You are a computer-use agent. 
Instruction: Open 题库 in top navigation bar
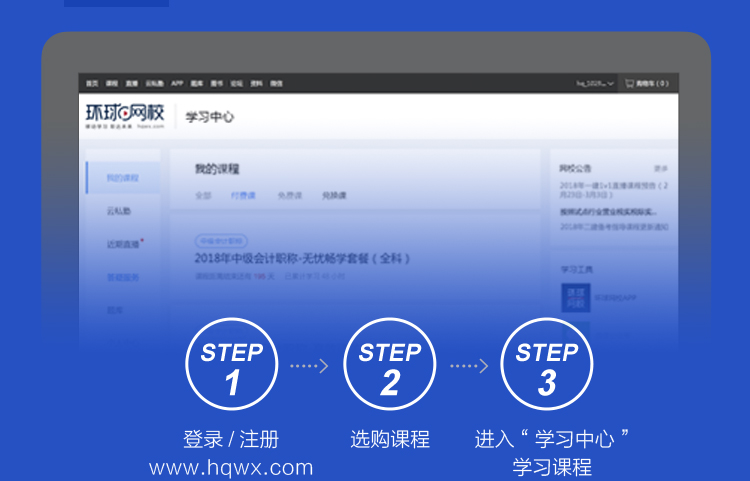pos(197,83)
